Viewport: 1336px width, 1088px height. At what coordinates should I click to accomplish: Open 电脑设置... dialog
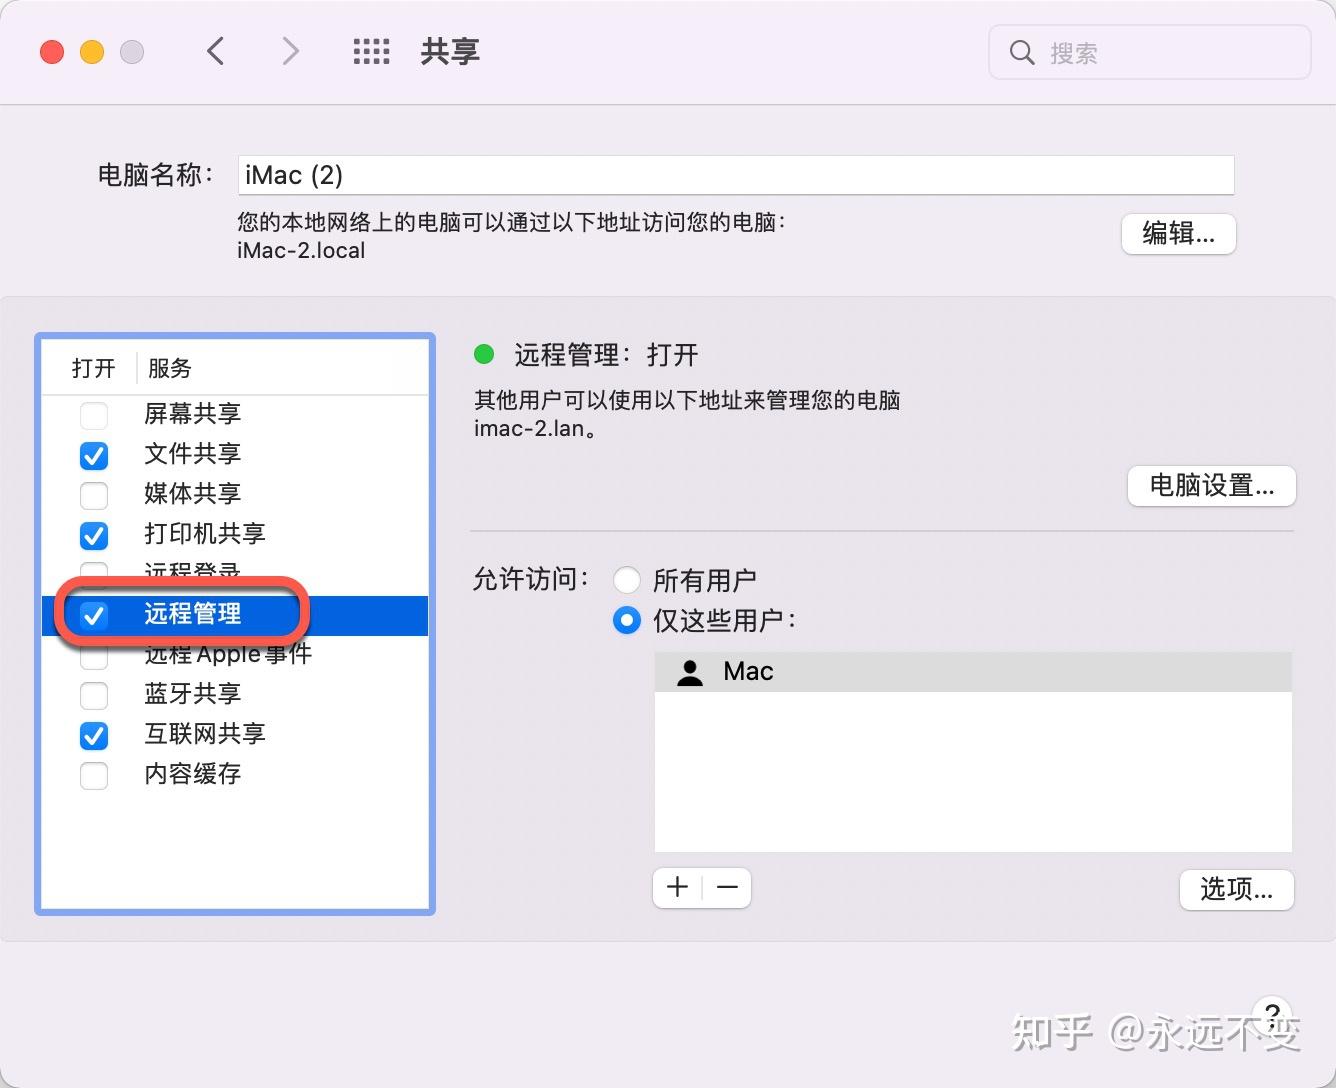(x=1211, y=486)
